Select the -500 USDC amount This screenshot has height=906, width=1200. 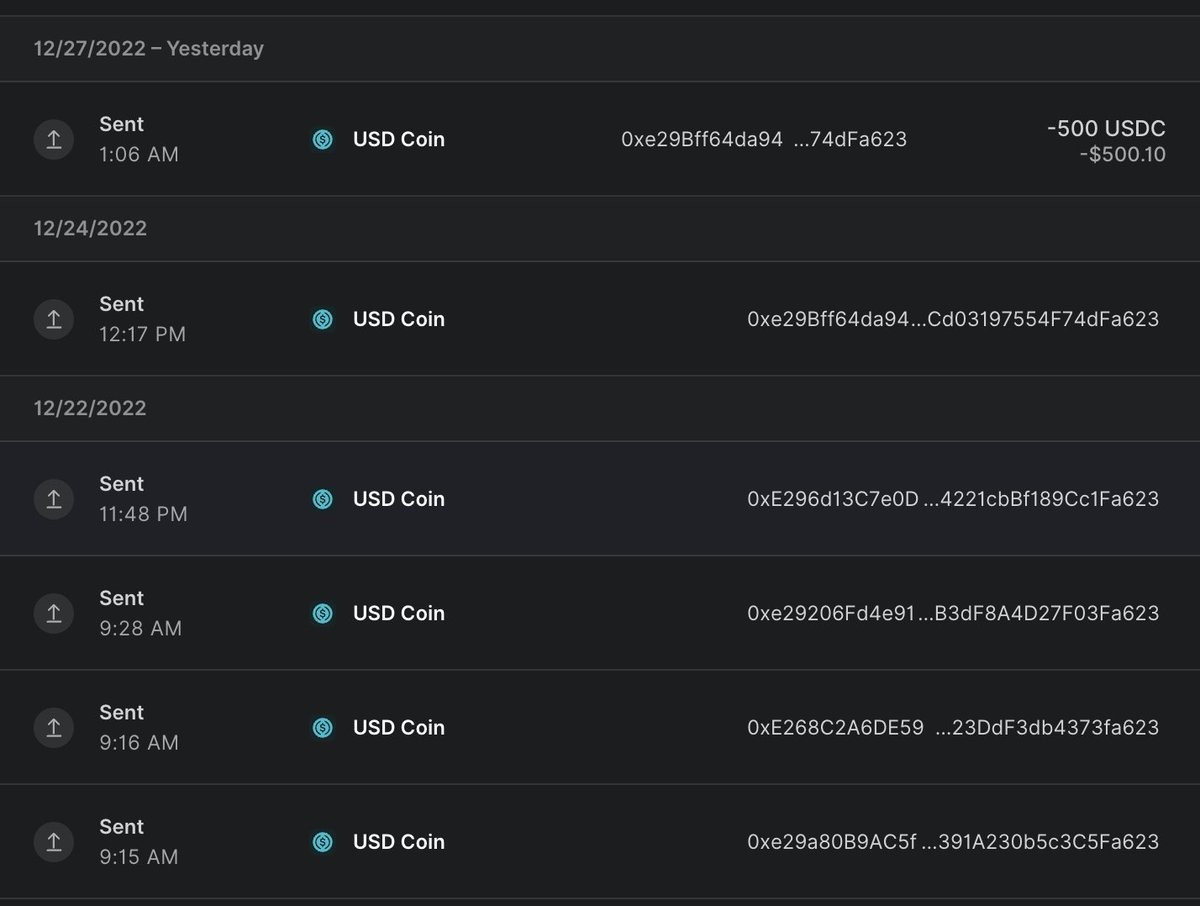[1106, 128]
